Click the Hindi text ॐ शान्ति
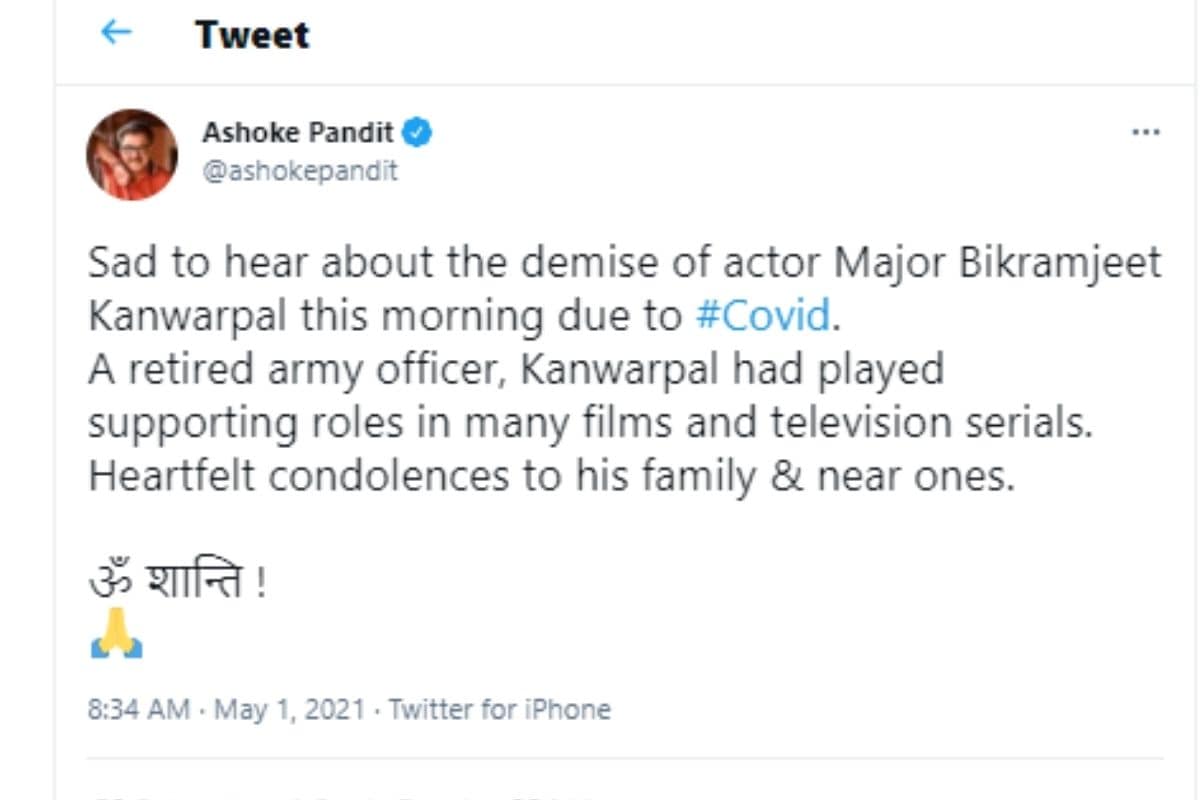 (x=176, y=582)
